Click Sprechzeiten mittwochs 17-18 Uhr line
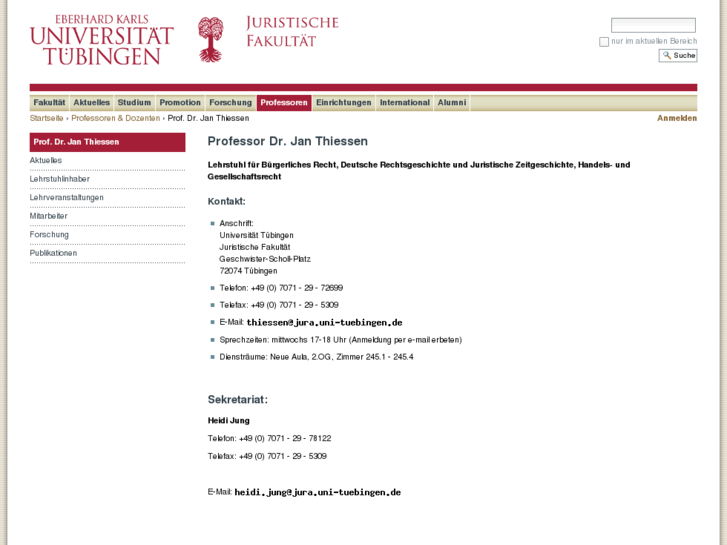727x545 pixels. [341, 340]
